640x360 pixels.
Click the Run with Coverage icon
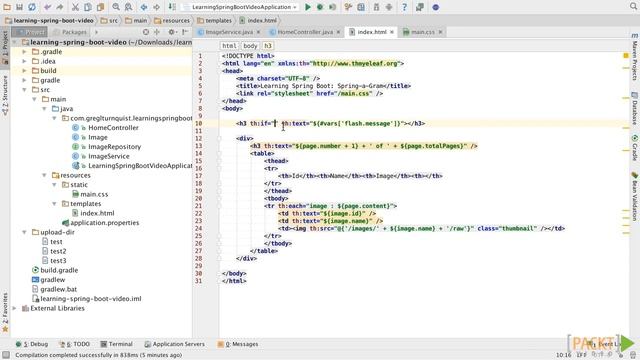(333, 7)
